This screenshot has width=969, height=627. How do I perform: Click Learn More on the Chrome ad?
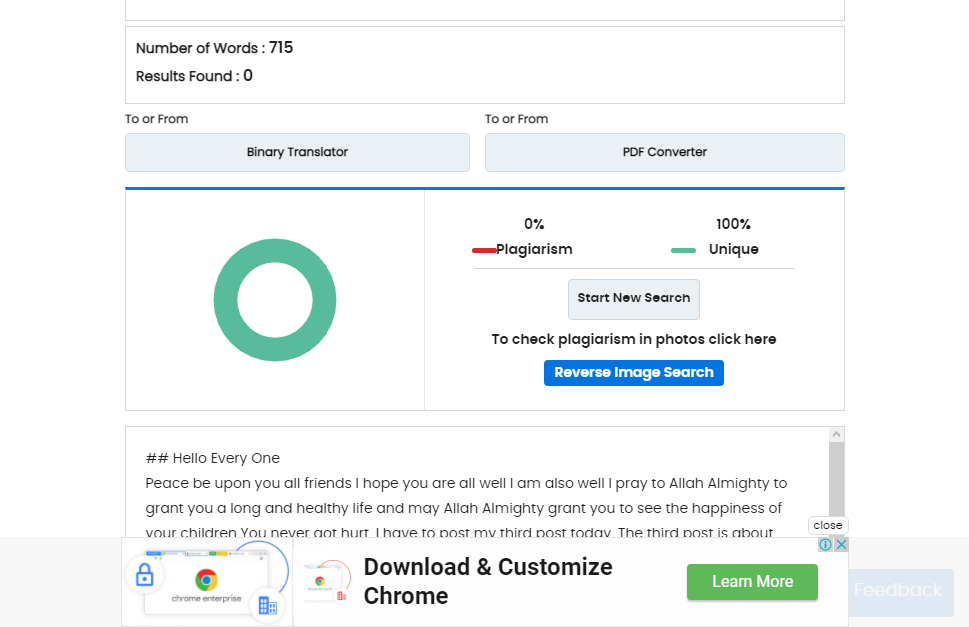point(752,581)
